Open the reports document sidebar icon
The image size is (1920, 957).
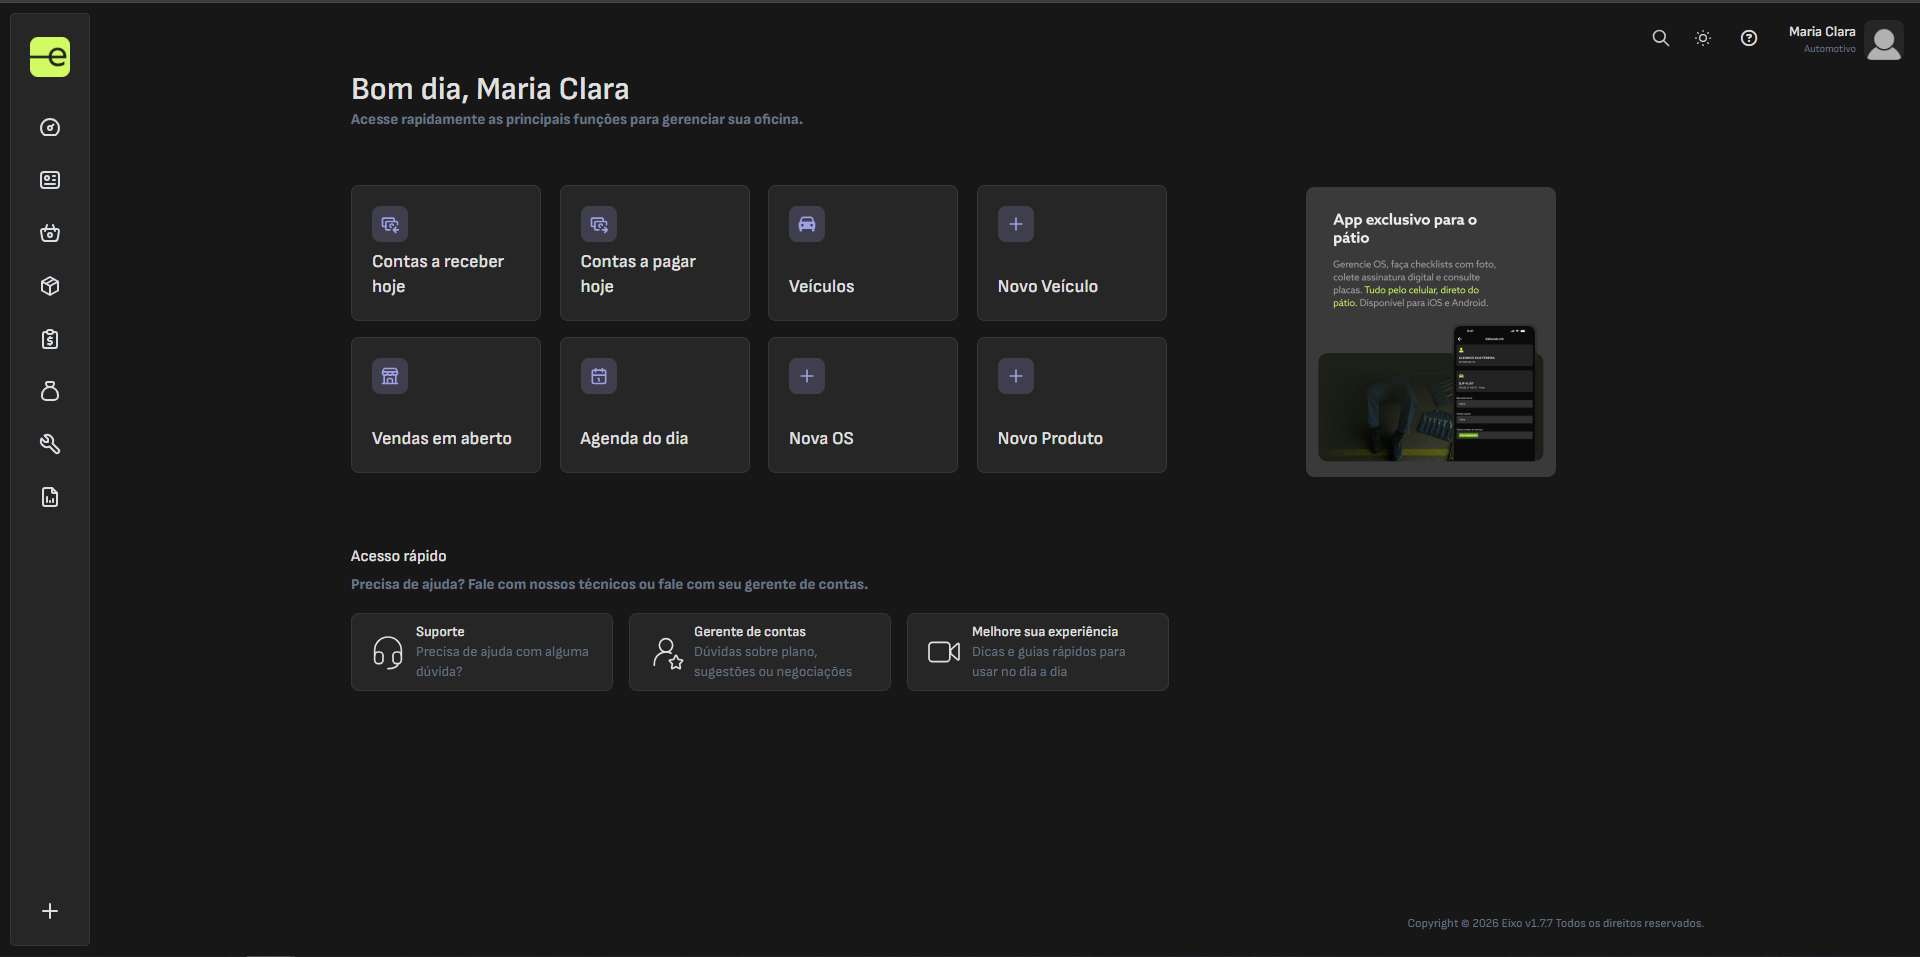[x=50, y=497]
